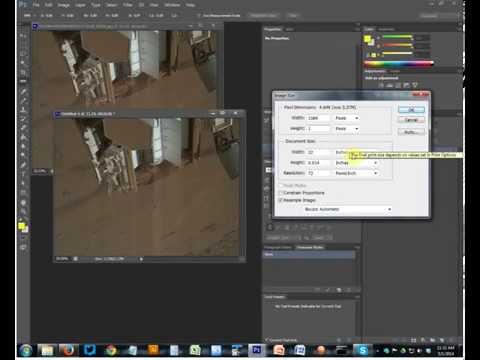Select the Path Selection tool
Screen dimensions: 480x360
[23, 183]
